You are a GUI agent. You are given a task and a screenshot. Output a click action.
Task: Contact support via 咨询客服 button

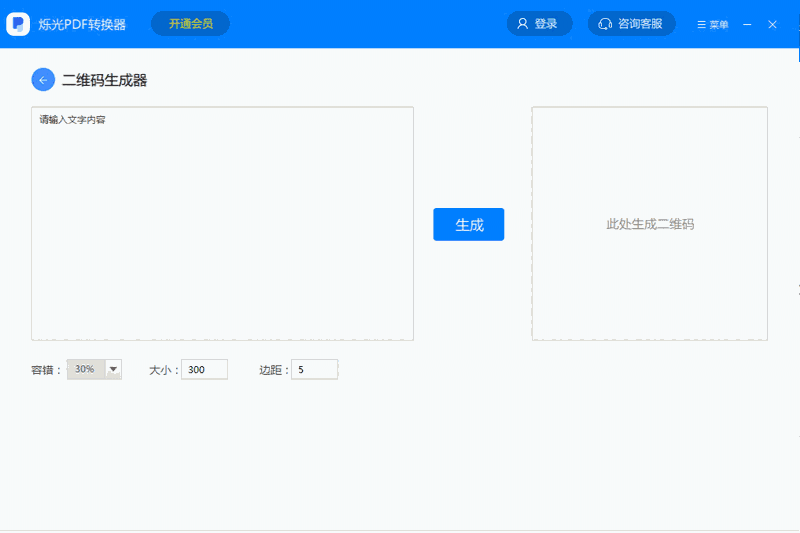(632, 23)
